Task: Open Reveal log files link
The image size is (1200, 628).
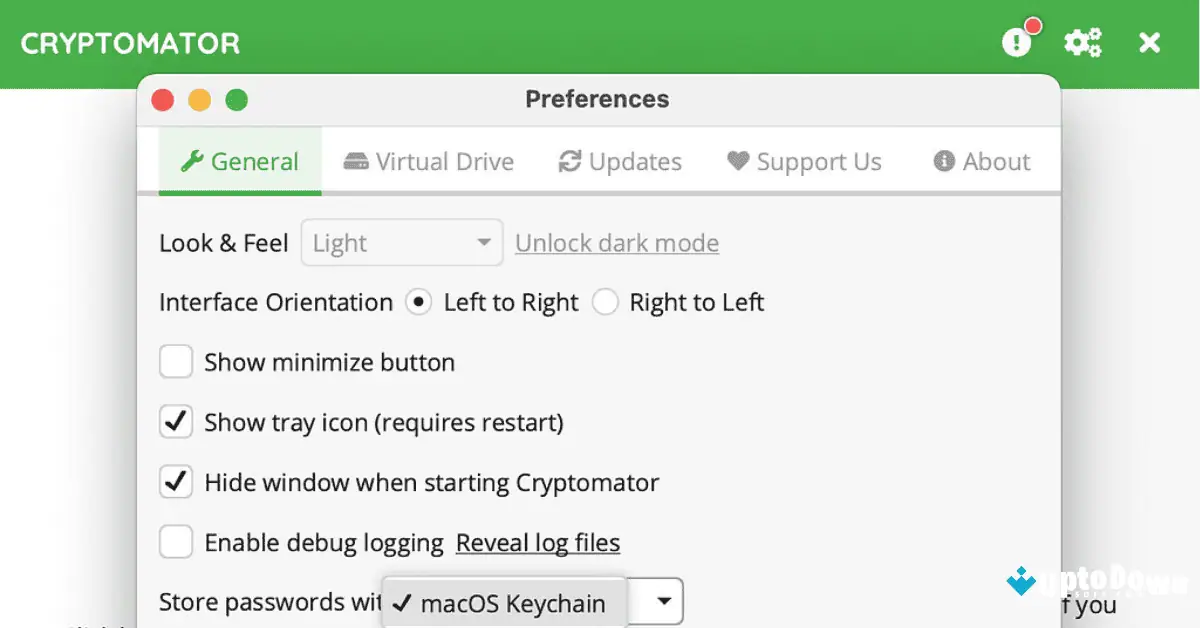Action: tap(538, 542)
